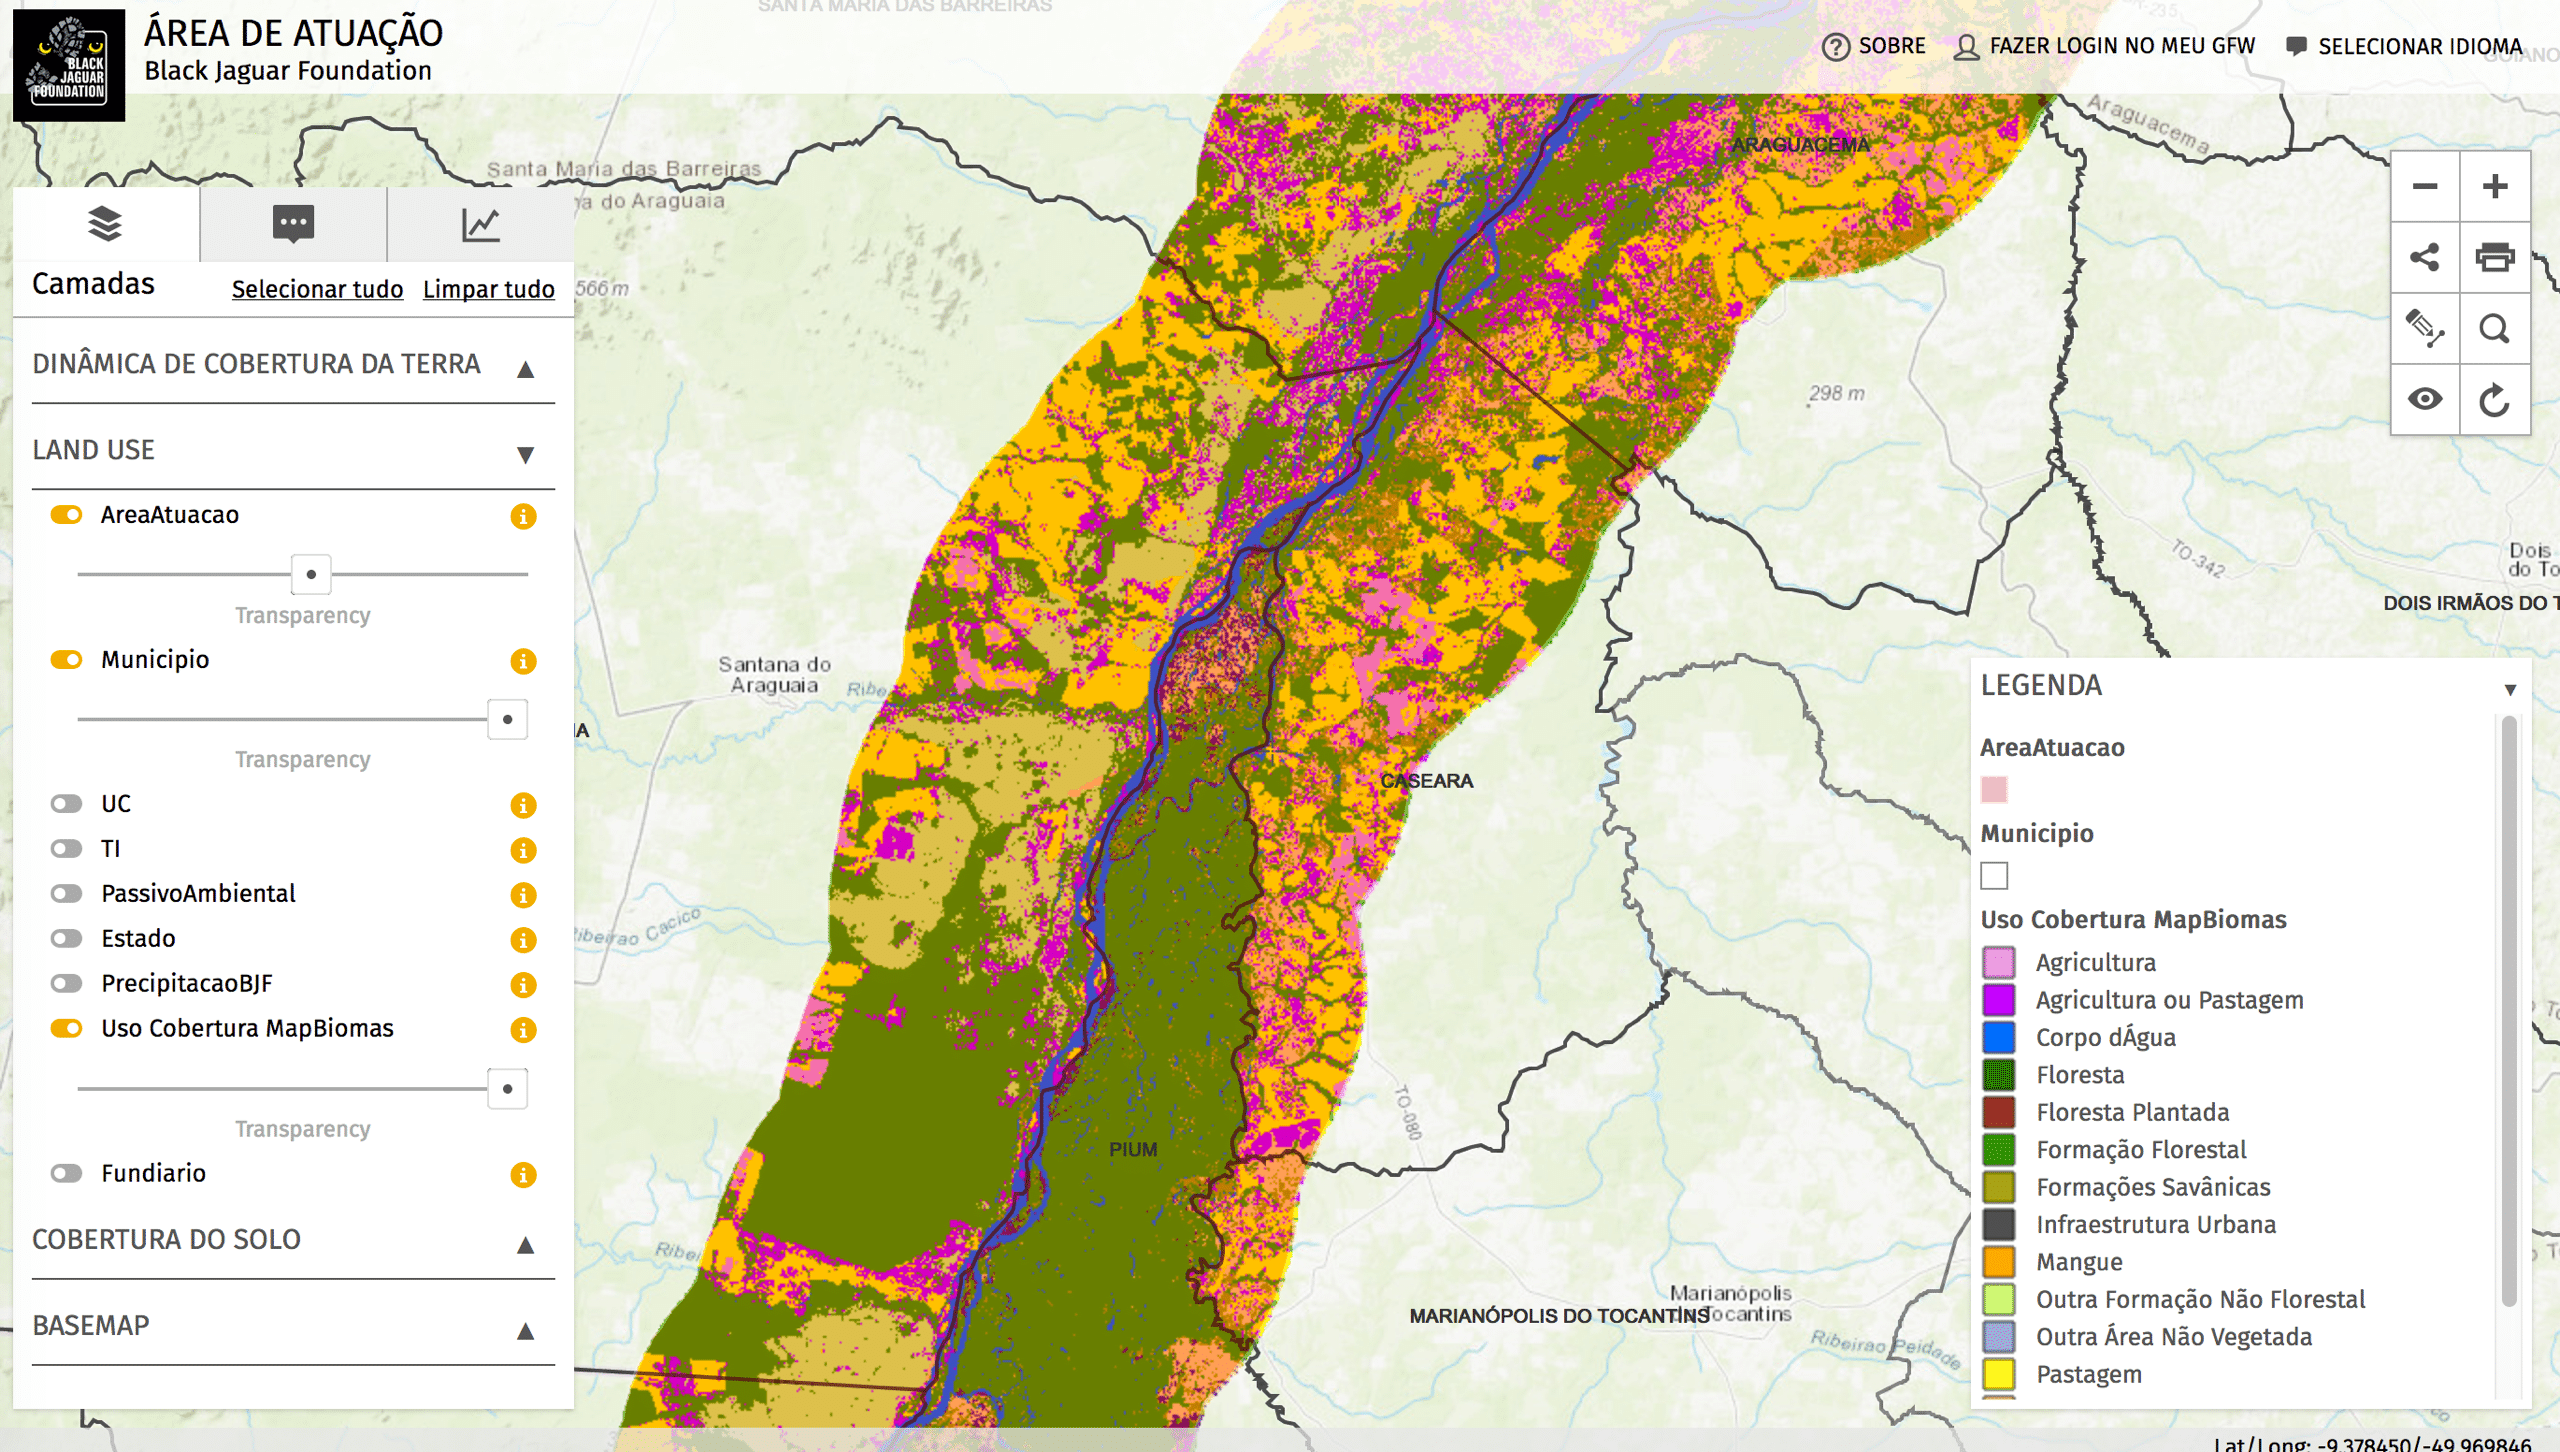2560x1452 pixels.
Task: Click the Floresta legend color swatch
Action: point(1998,1075)
